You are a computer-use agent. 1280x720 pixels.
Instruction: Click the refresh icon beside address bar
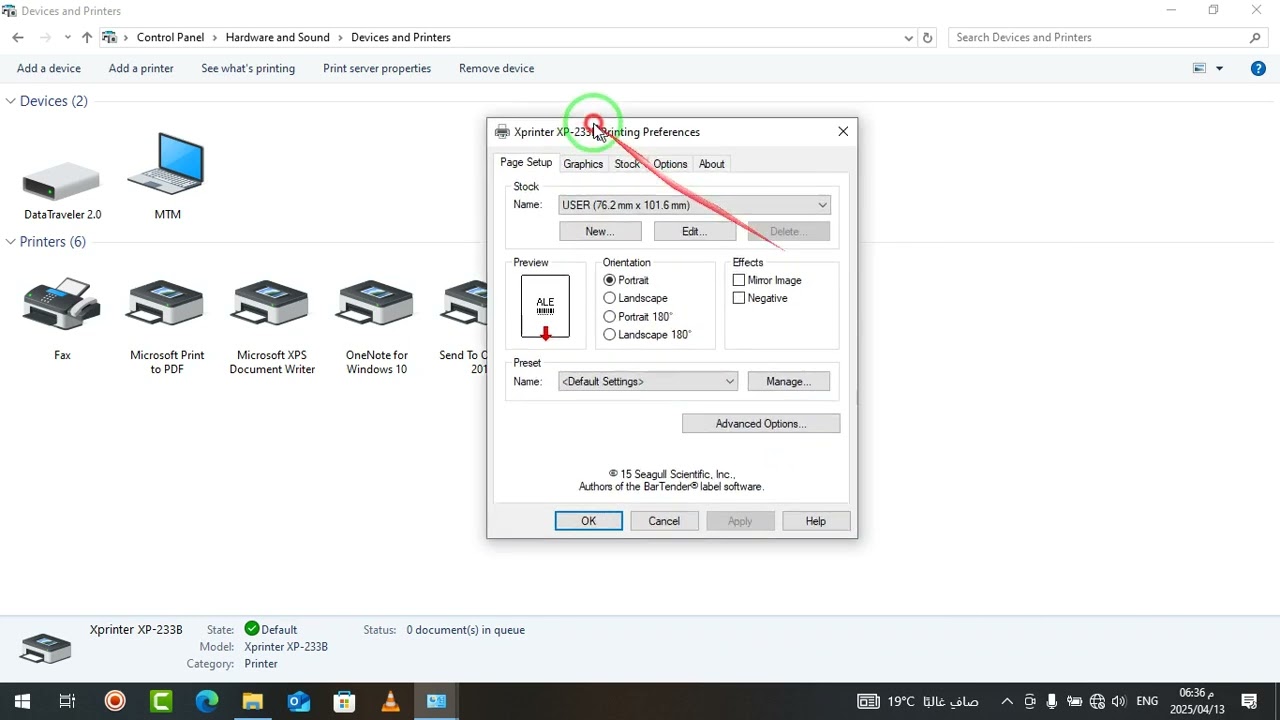click(928, 38)
